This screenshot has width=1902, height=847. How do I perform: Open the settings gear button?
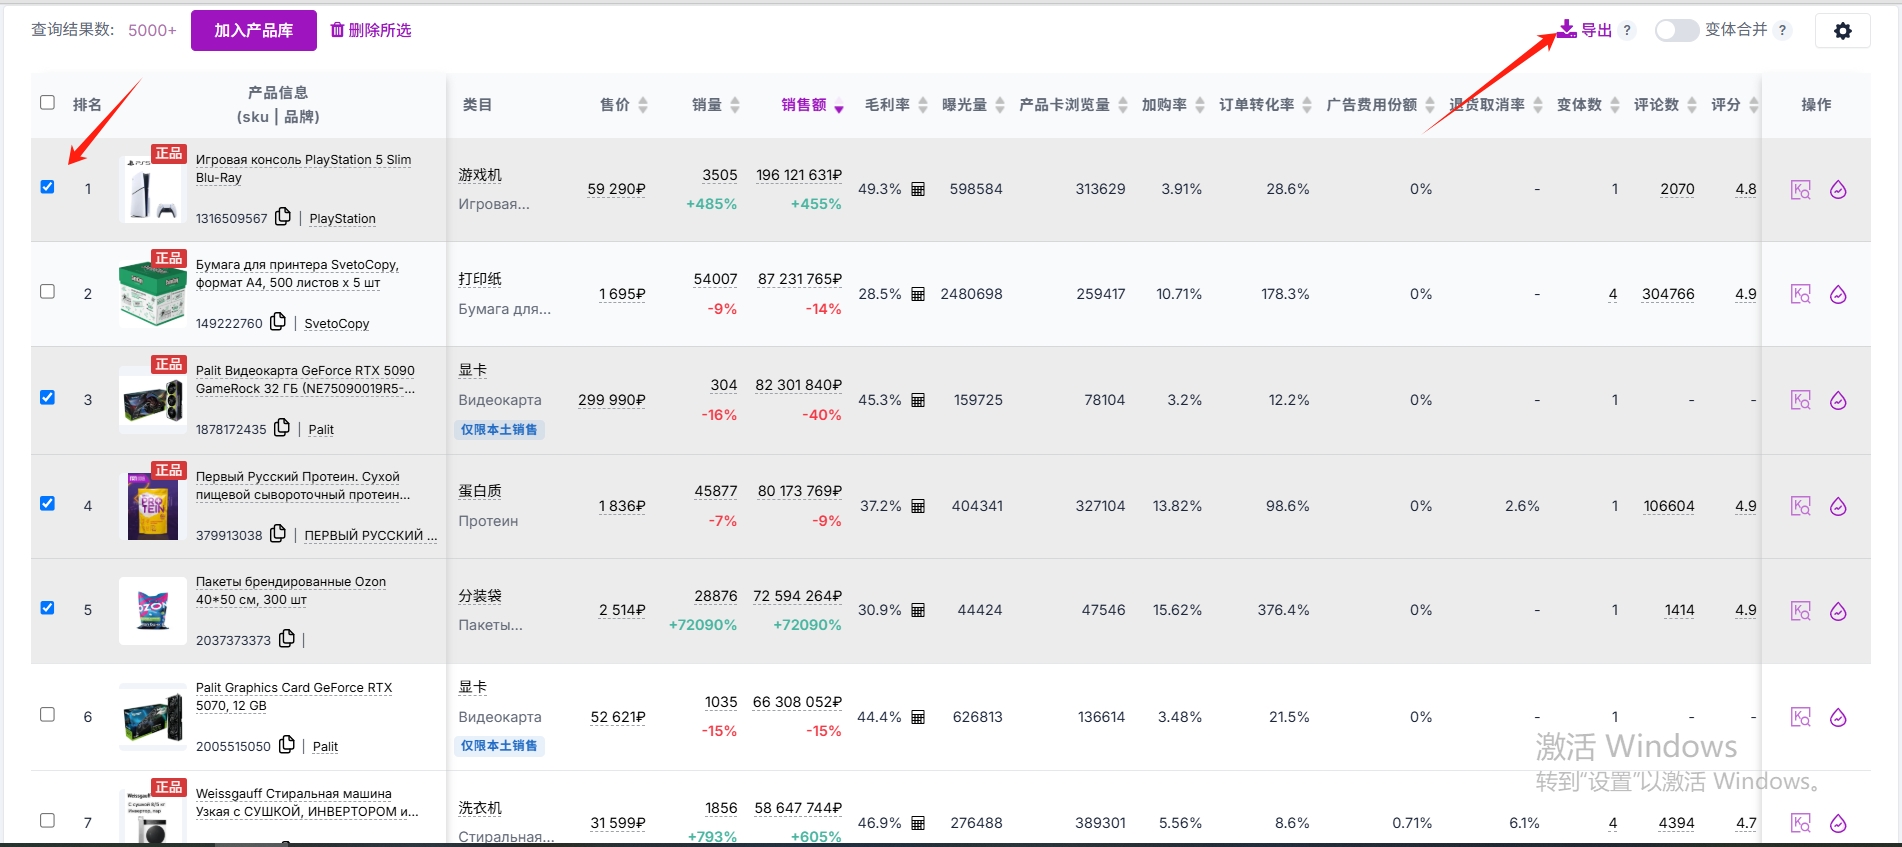tap(1842, 31)
